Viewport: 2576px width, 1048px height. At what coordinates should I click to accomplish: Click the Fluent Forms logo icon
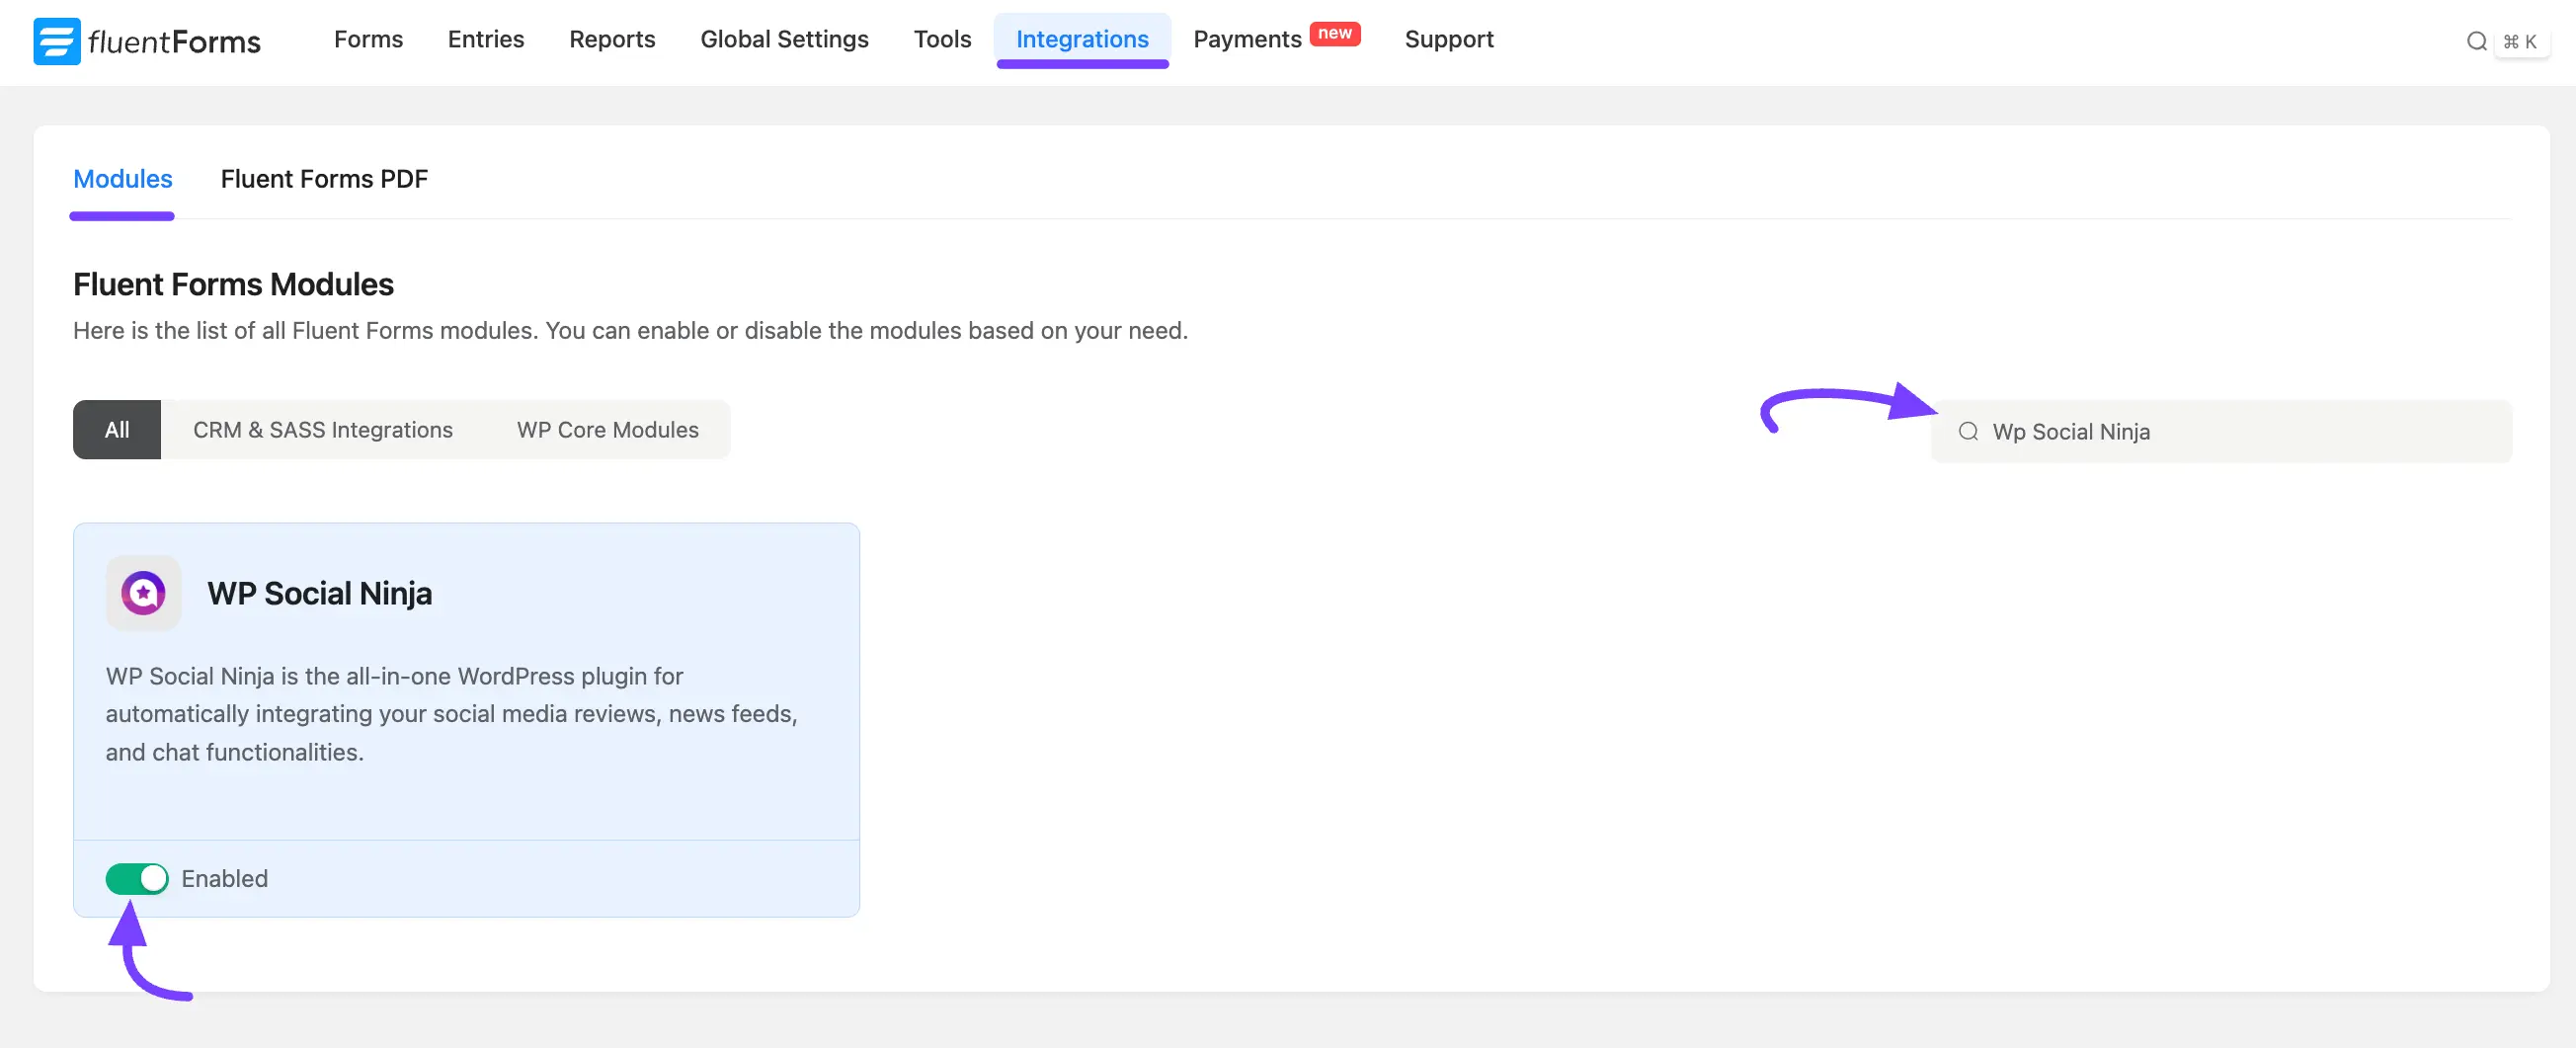pos(57,41)
